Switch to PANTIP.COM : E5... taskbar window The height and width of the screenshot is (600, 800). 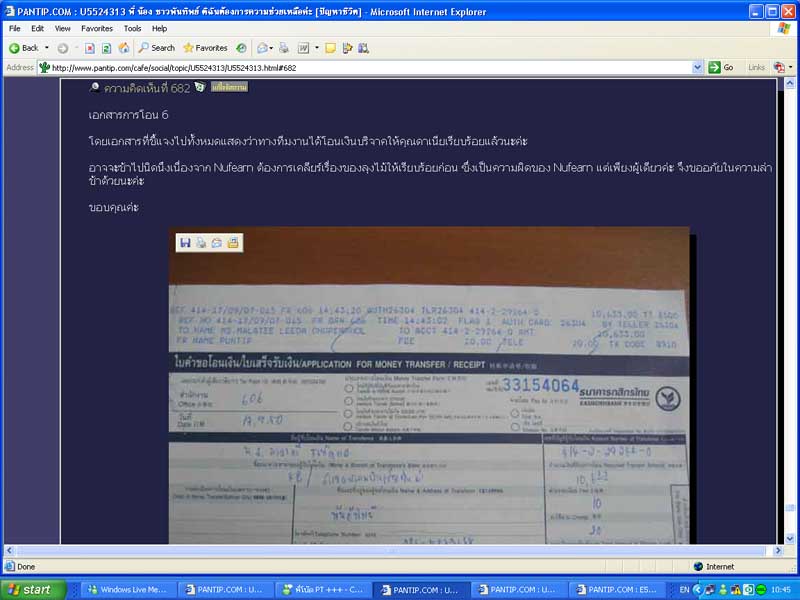(618, 589)
